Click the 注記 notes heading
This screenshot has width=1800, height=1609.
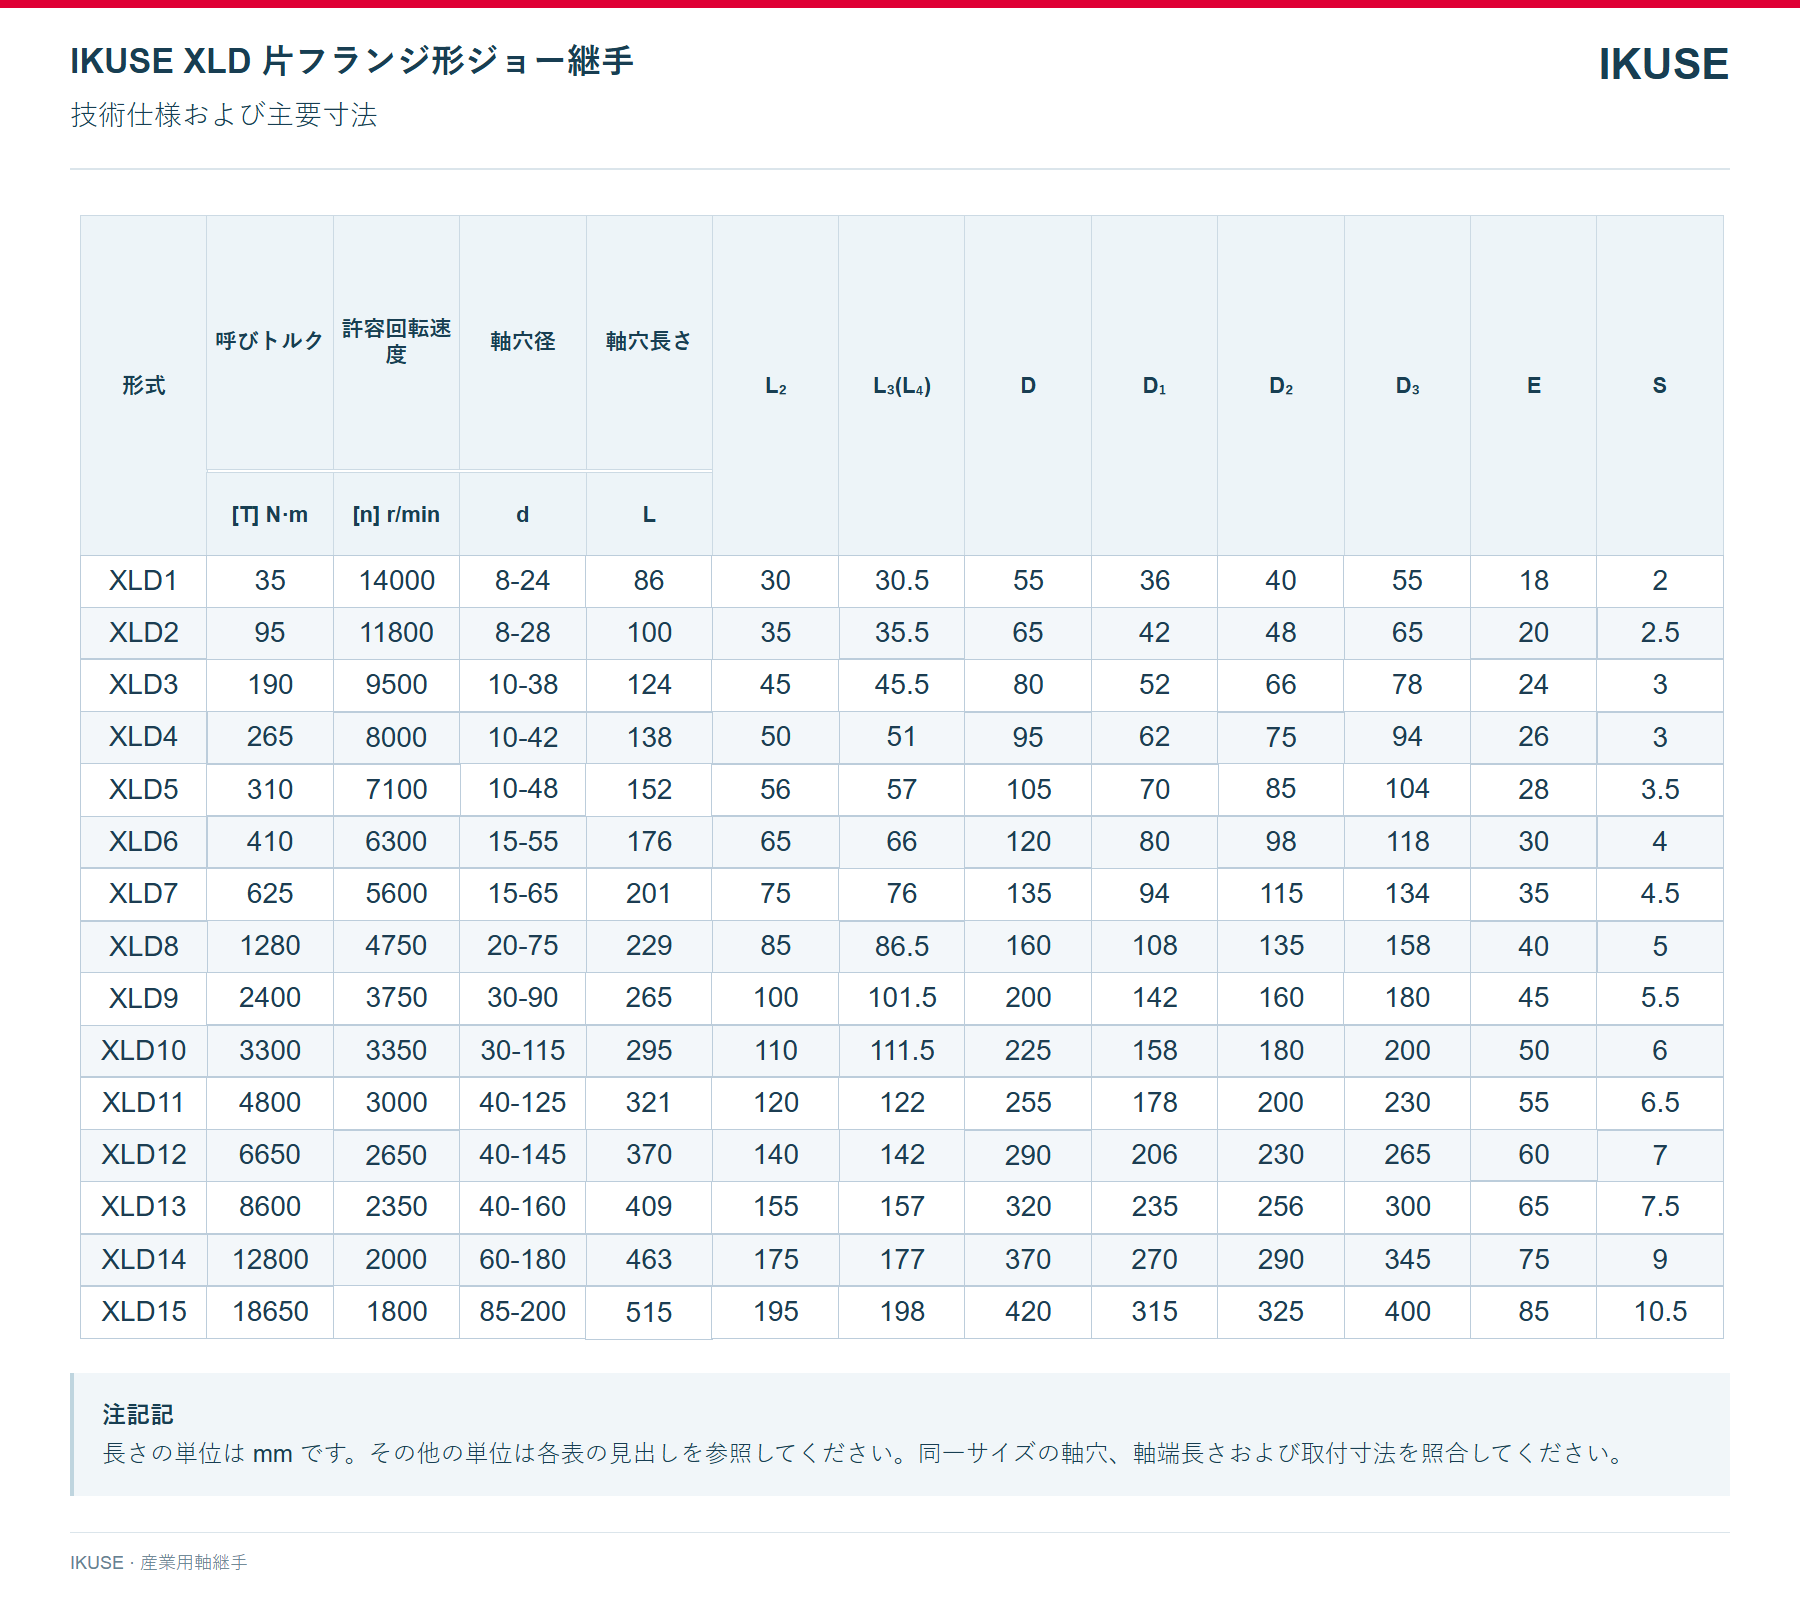click(x=138, y=1414)
